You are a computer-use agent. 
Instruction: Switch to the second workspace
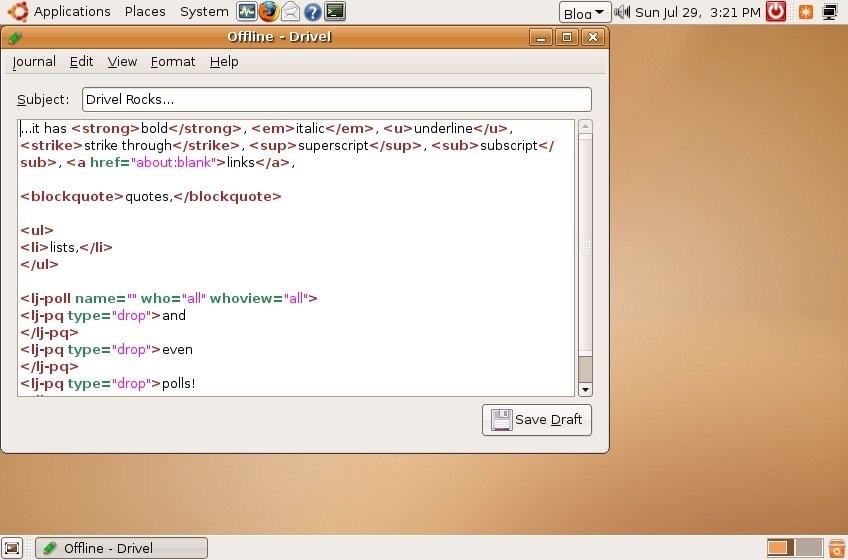tap(809, 548)
